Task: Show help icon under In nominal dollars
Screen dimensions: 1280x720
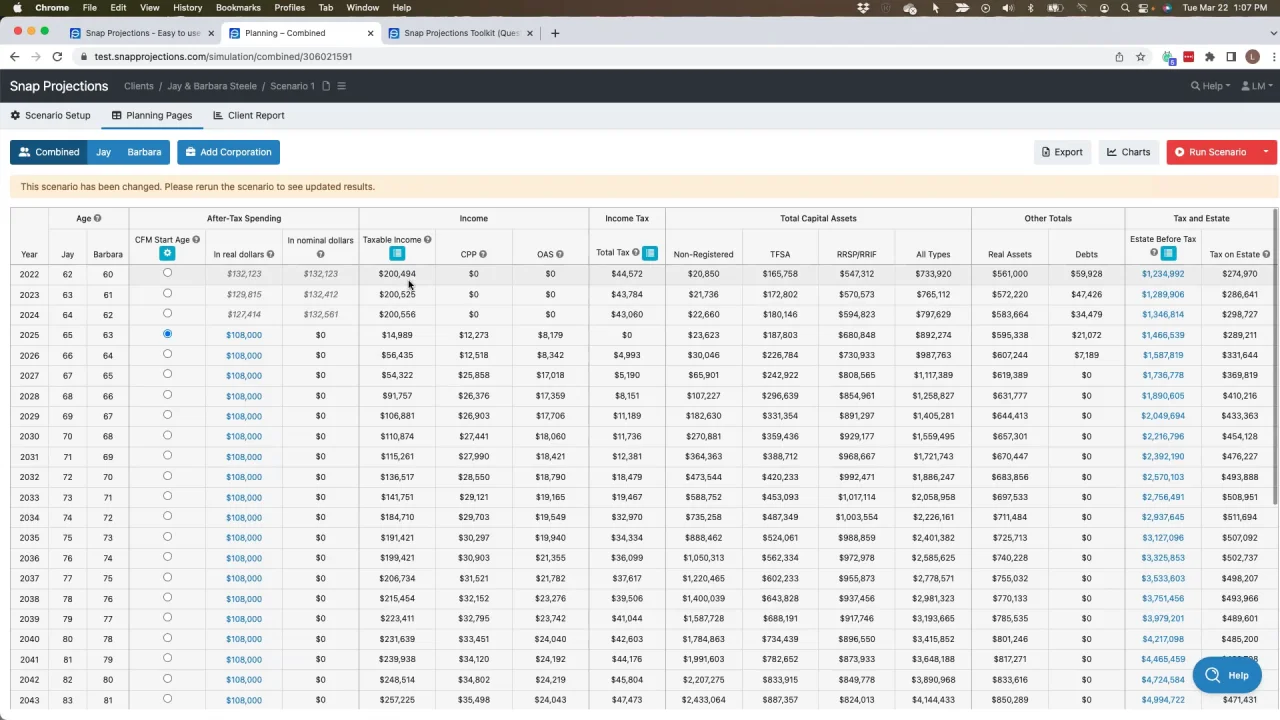Action: point(320,254)
